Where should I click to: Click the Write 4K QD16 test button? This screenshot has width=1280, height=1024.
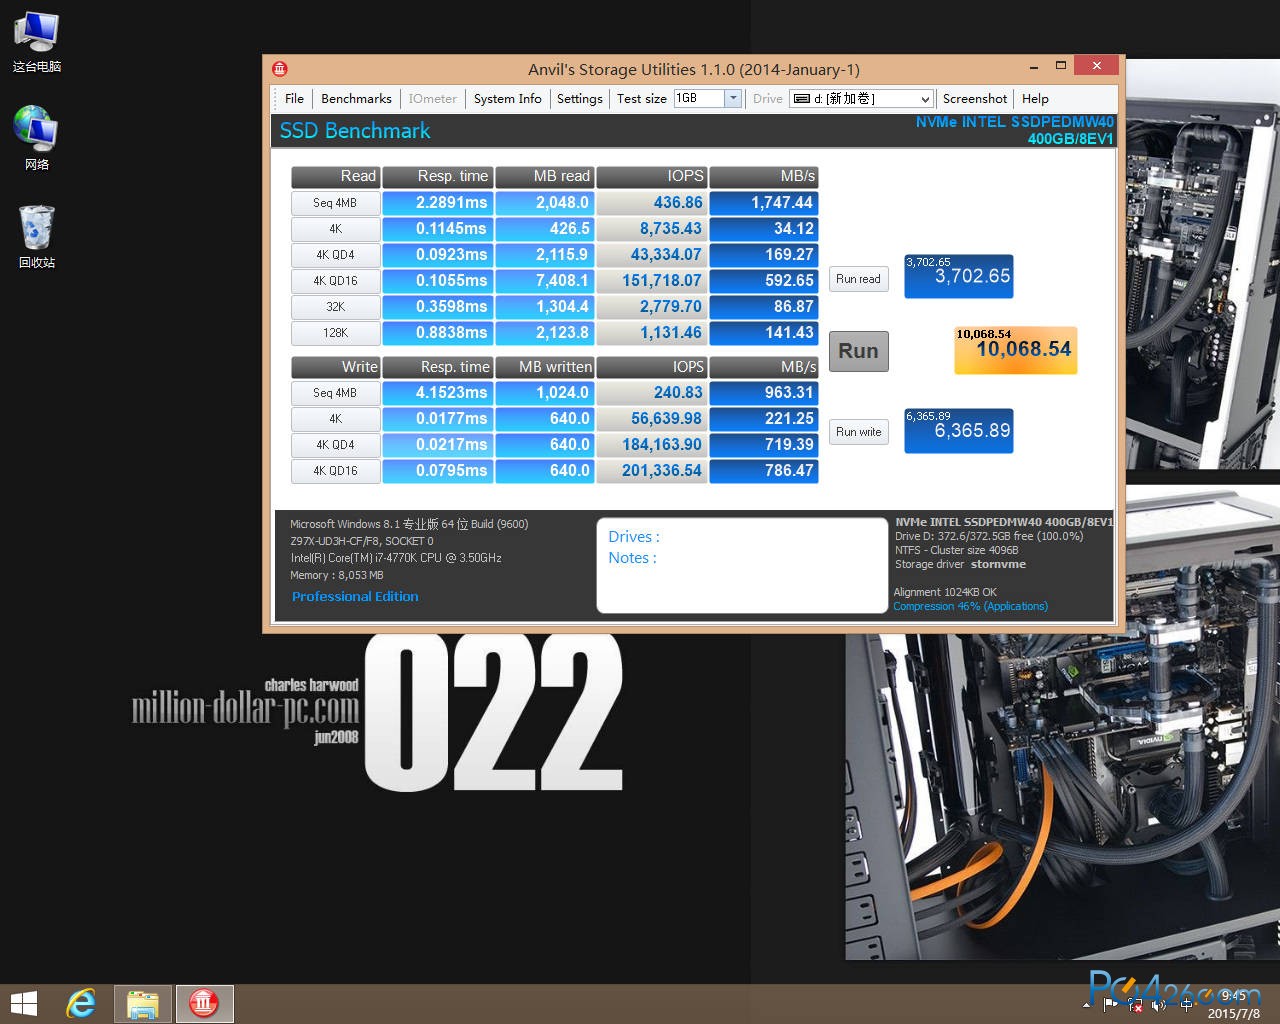pos(335,471)
